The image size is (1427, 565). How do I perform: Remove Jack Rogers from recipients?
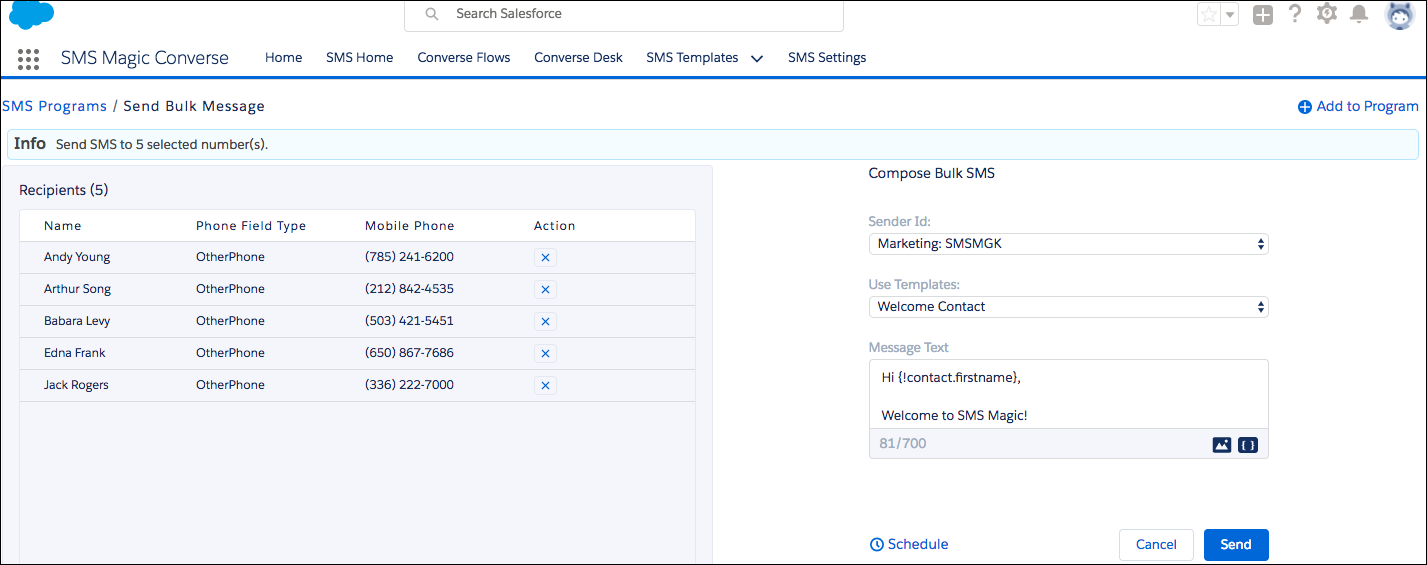(x=545, y=385)
